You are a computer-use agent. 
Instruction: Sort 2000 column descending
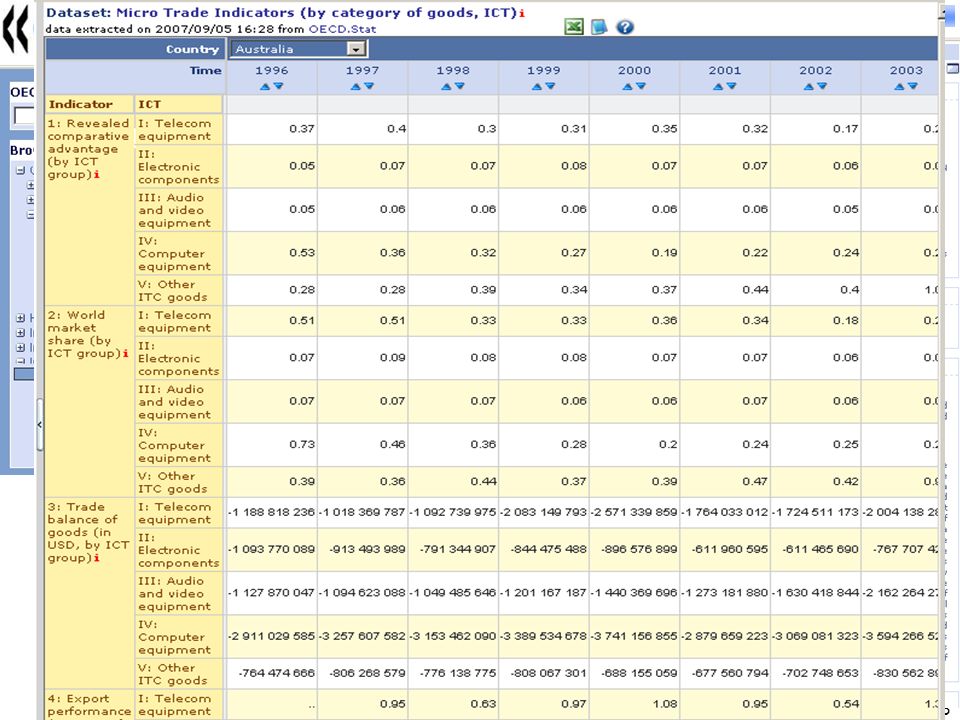(x=641, y=86)
